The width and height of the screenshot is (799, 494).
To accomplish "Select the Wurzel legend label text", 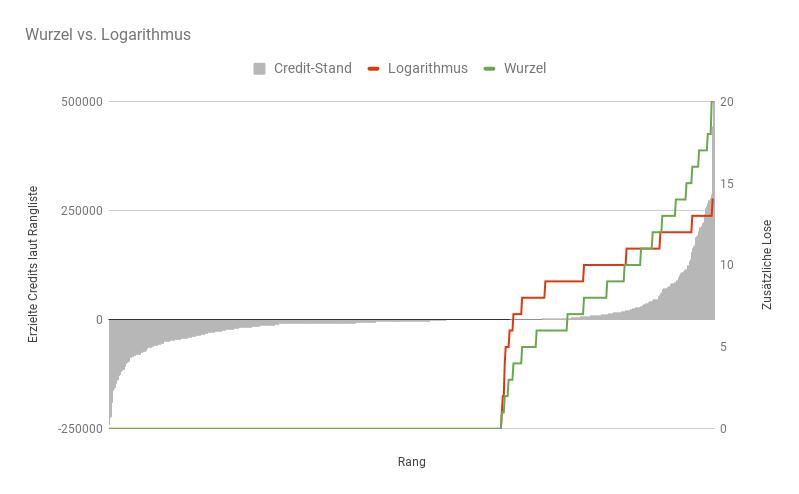I will (525, 69).
